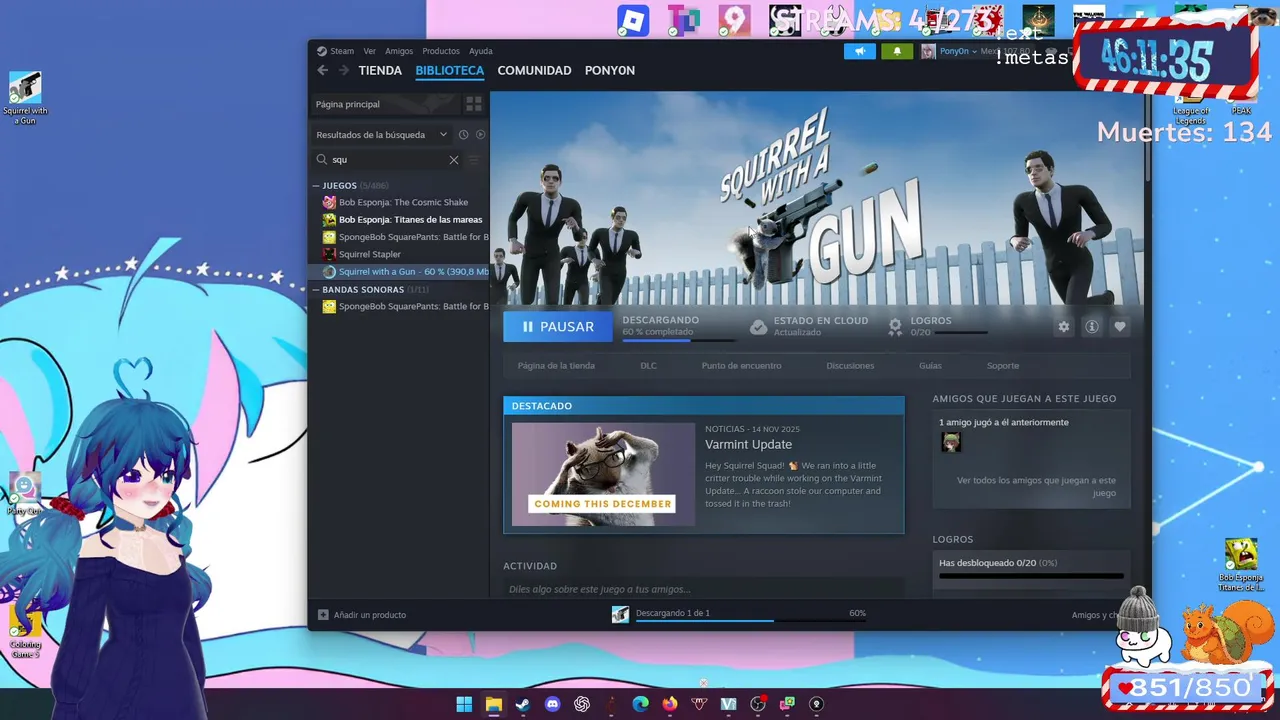Open Discusiones link

coord(850,366)
